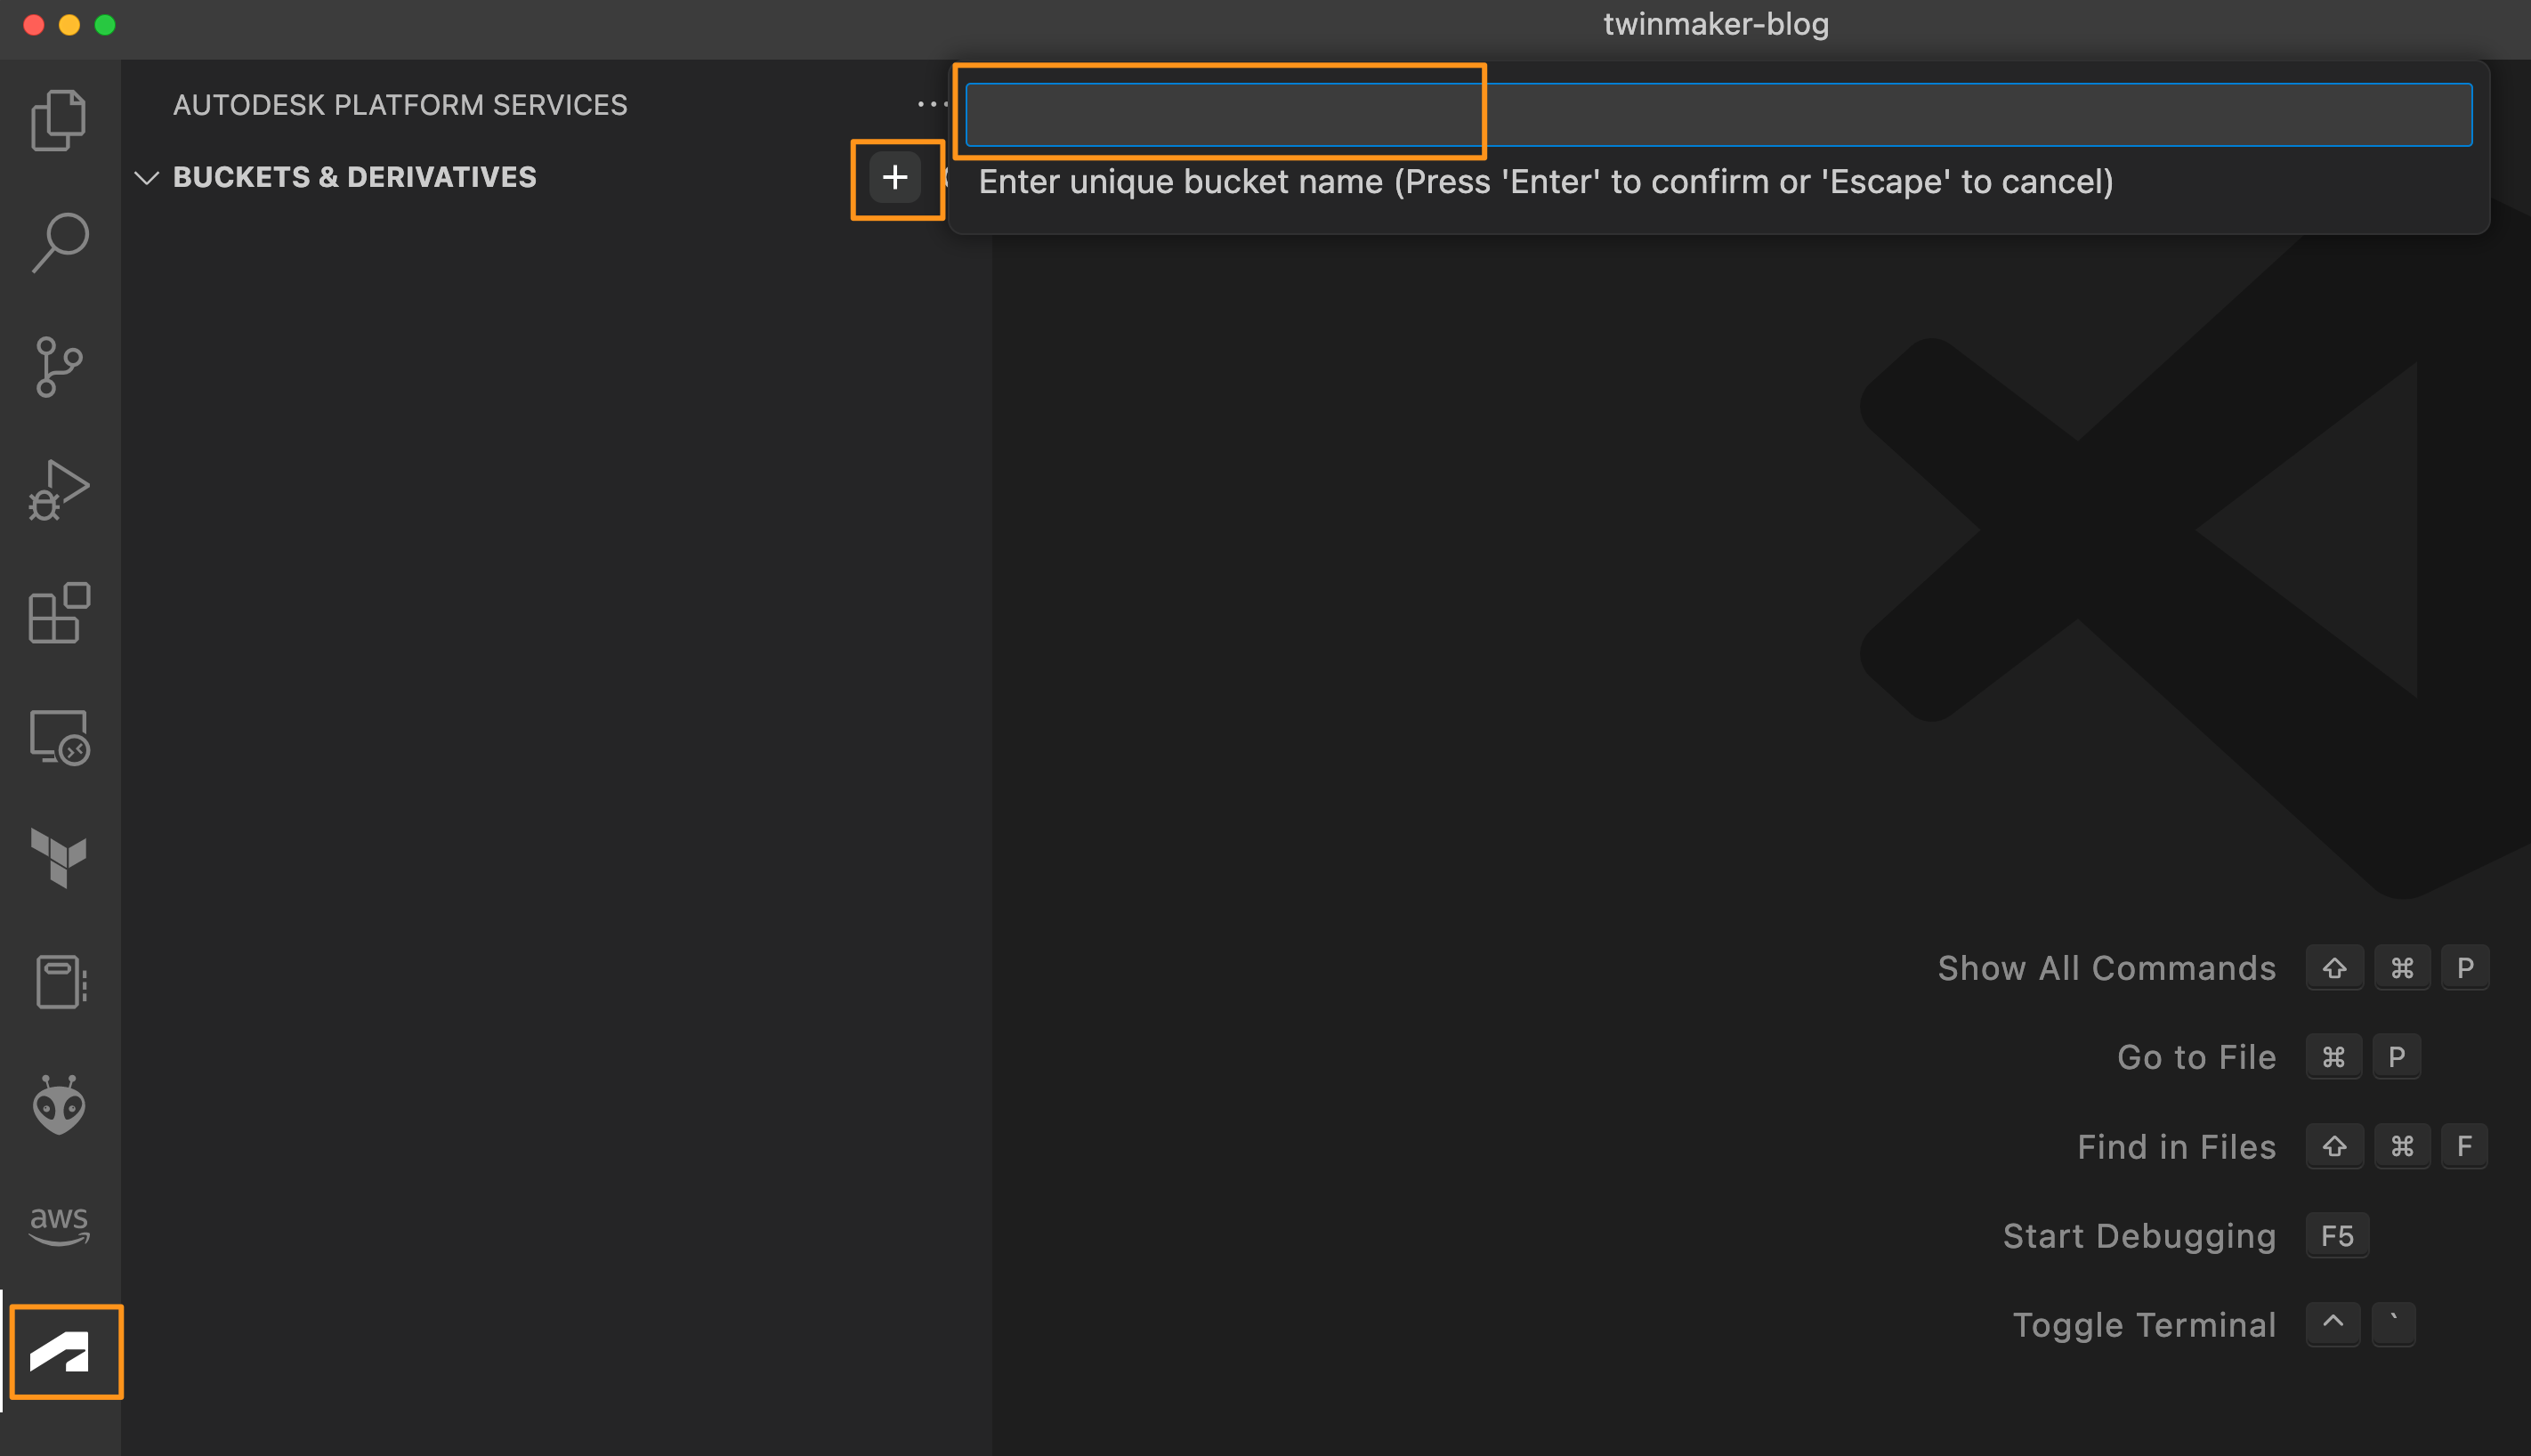2531x1456 pixels.
Task: Click the green macOS zoom window button
Action: (105, 24)
